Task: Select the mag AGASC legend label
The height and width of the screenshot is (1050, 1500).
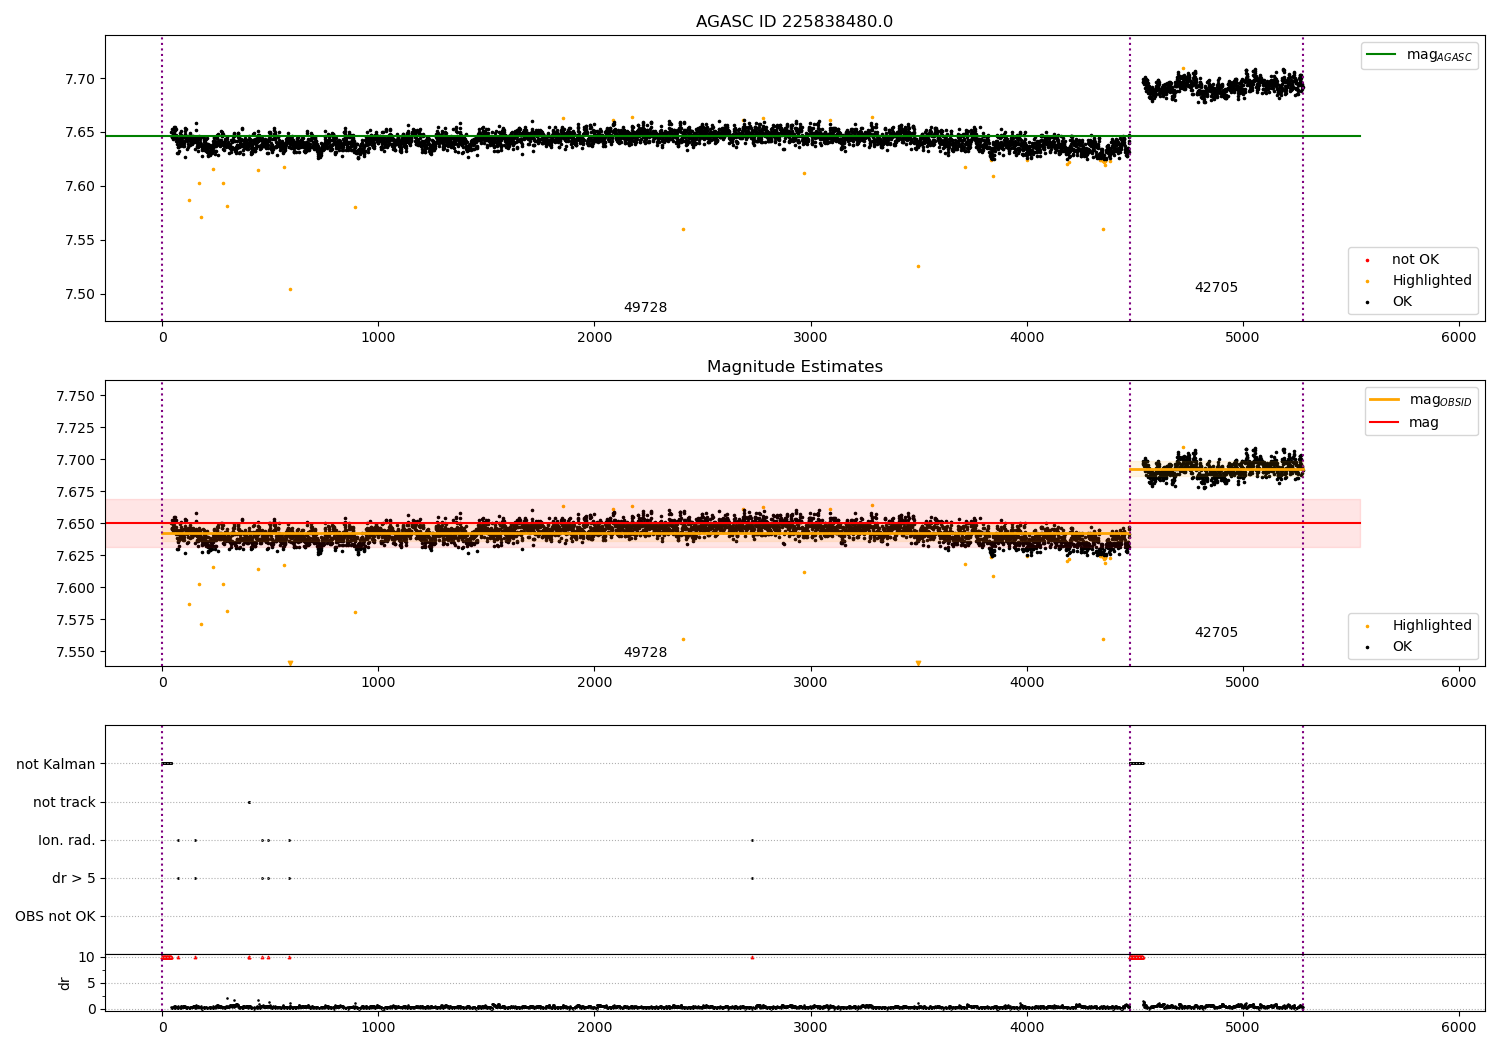Action: [1439, 55]
